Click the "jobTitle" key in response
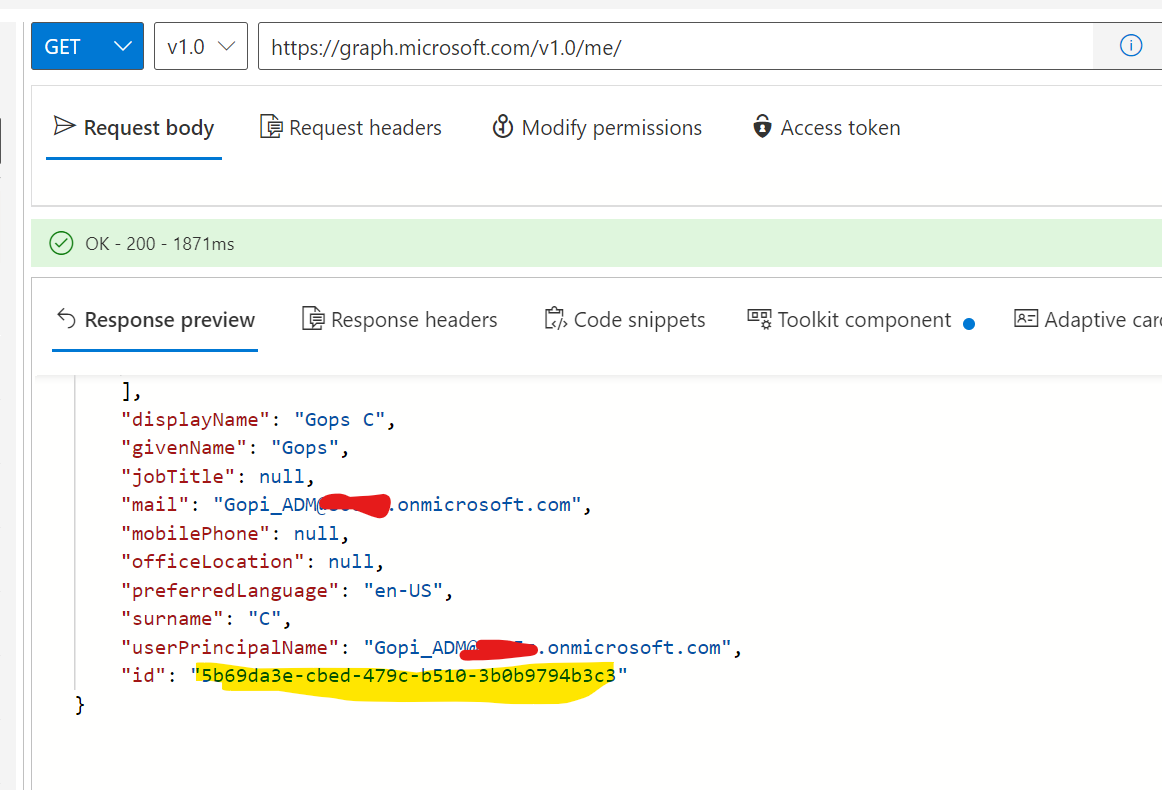This screenshot has width=1162, height=790. (x=178, y=477)
